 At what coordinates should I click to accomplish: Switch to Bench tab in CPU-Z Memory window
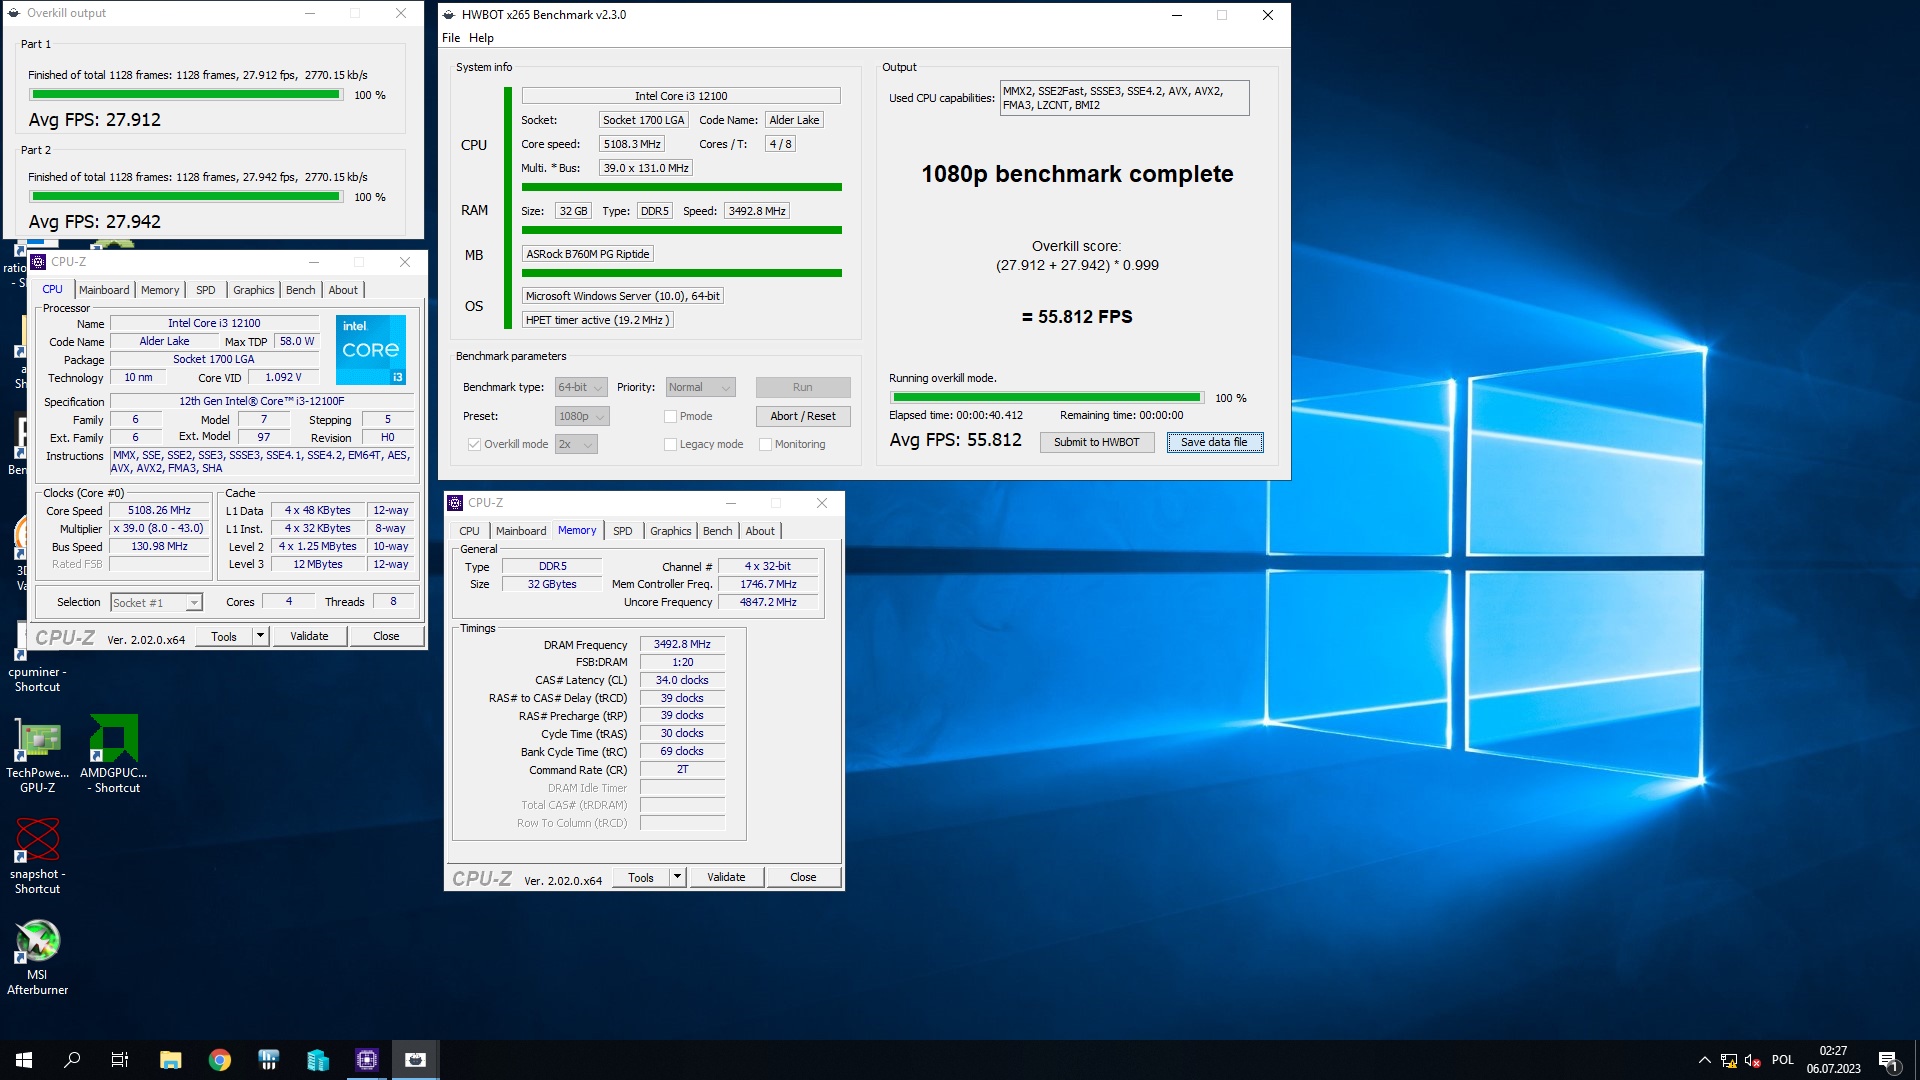pyautogui.click(x=718, y=531)
